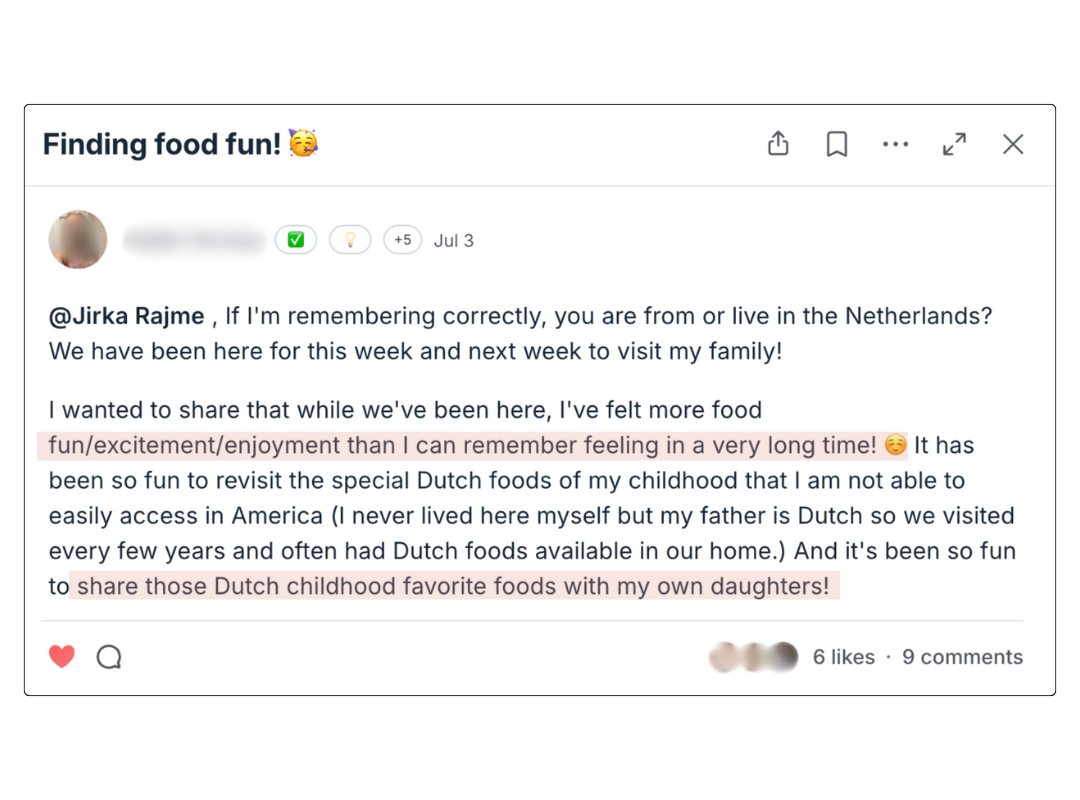1080x800 pixels.
Task: Click the blurred liker avatars near the like count
Action: coord(753,657)
